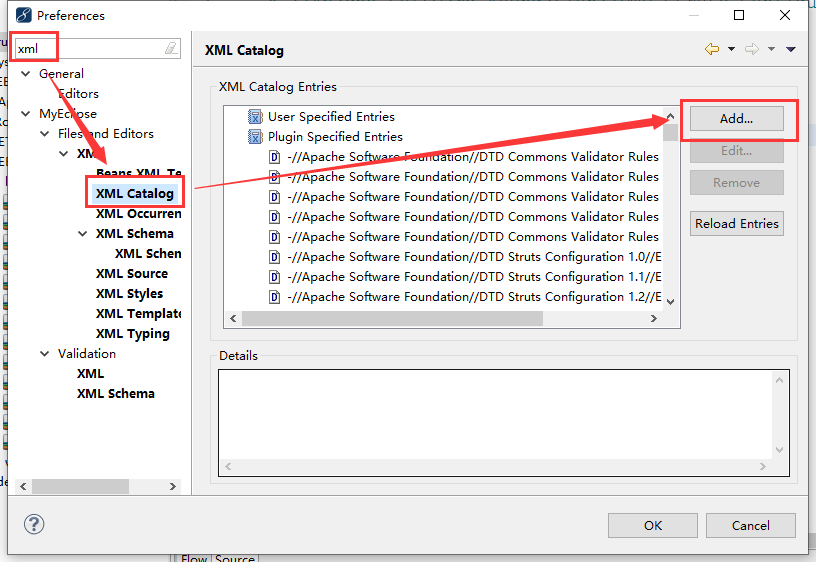Screen dimensions: 816x562
Task: Select the Struts Configuration 1.1 entry
Action: tap(474, 277)
